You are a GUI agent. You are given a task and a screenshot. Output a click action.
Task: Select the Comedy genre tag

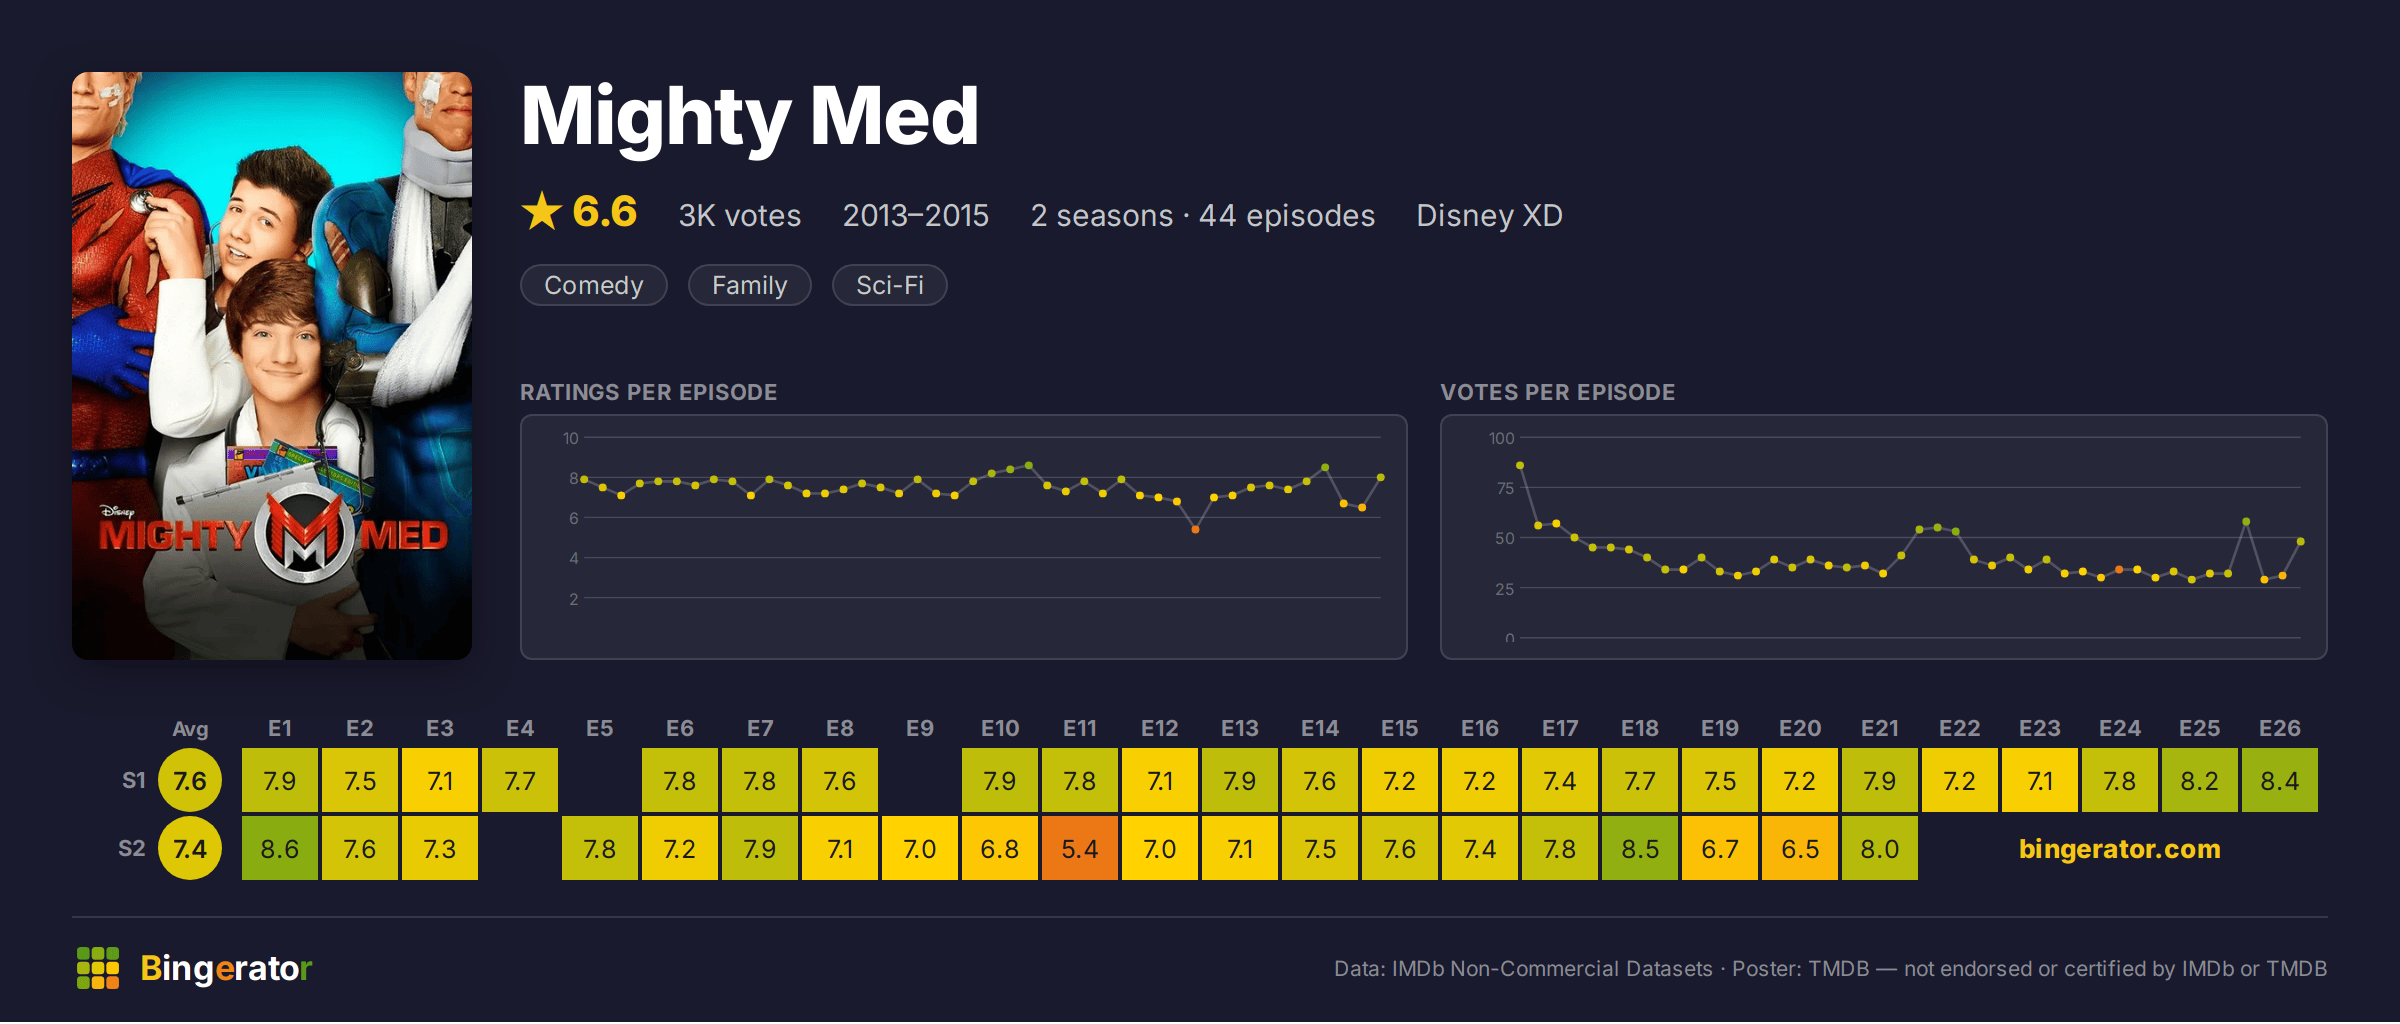click(x=594, y=285)
